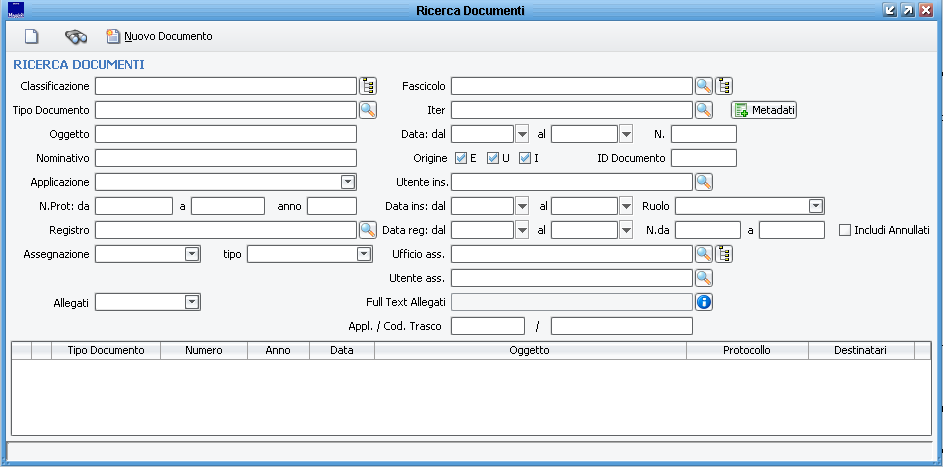Click the Full Text Allegati info icon

click(704, 302)
